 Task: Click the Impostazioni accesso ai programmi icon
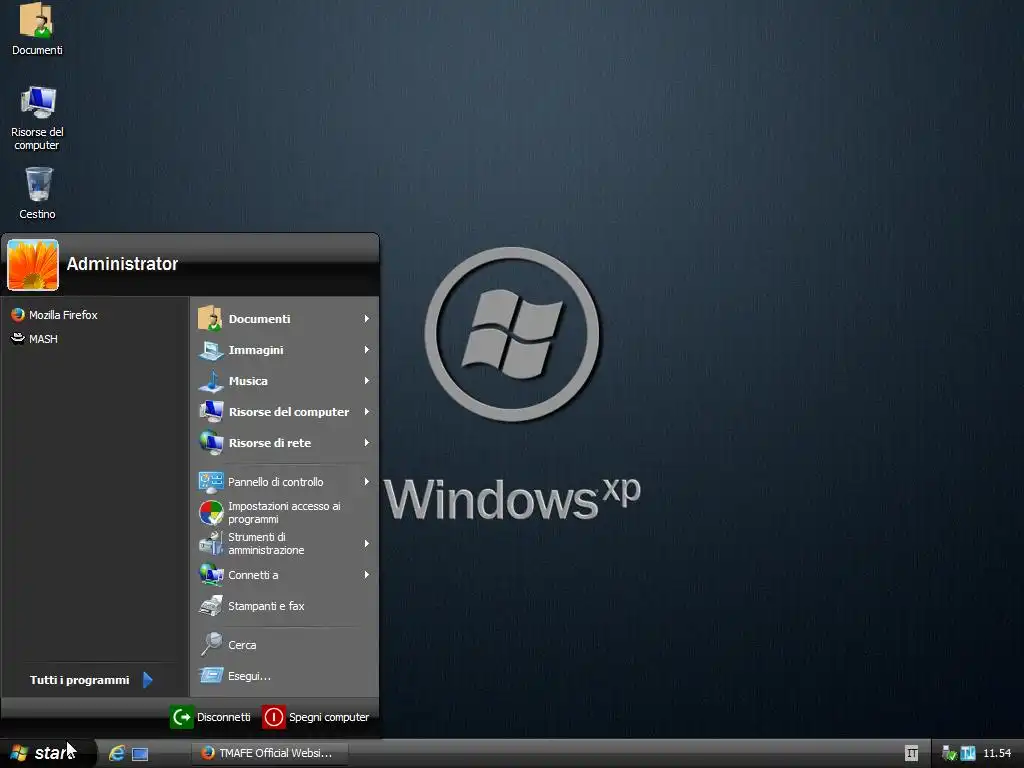tap(210, 513)
